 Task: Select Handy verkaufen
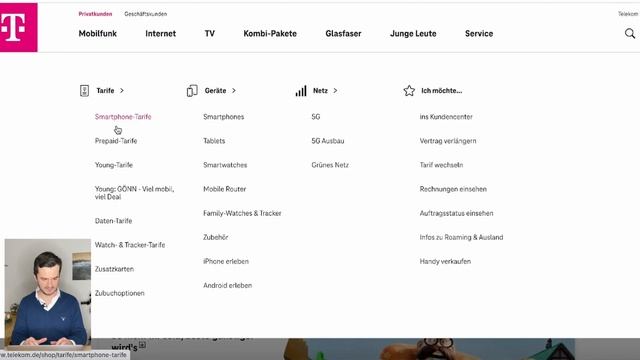(445, 261)
